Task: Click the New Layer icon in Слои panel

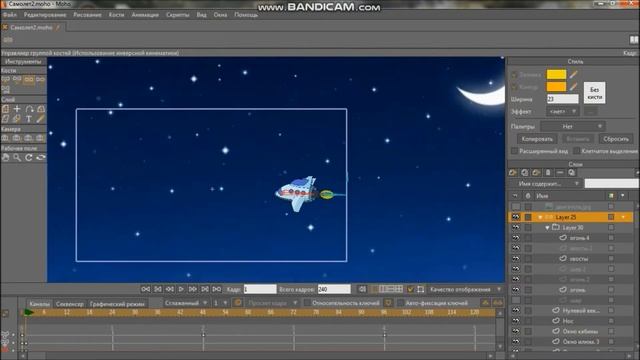Action: pos(513,173)
